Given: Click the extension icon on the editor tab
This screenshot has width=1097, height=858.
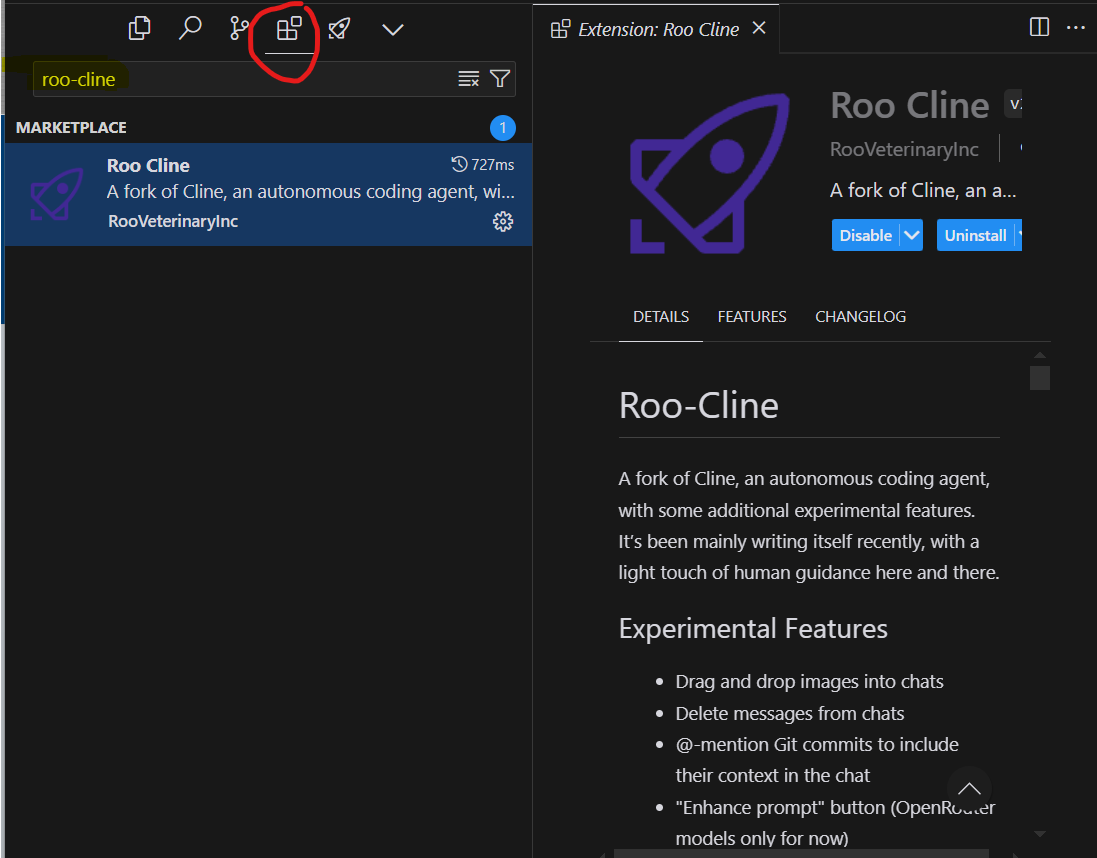Looking at the screenshot, I should pos(560,29).
